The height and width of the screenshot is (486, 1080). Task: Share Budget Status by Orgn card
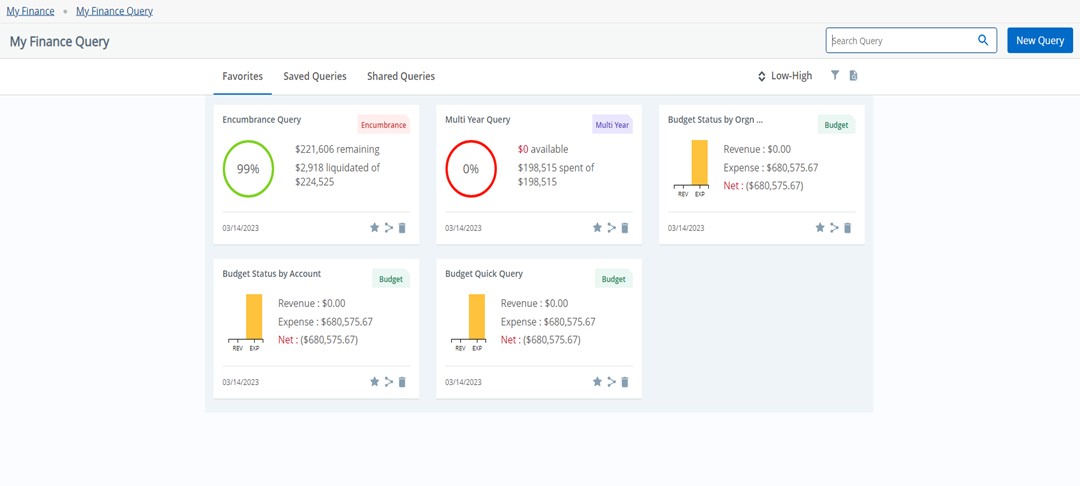[834, 228]
